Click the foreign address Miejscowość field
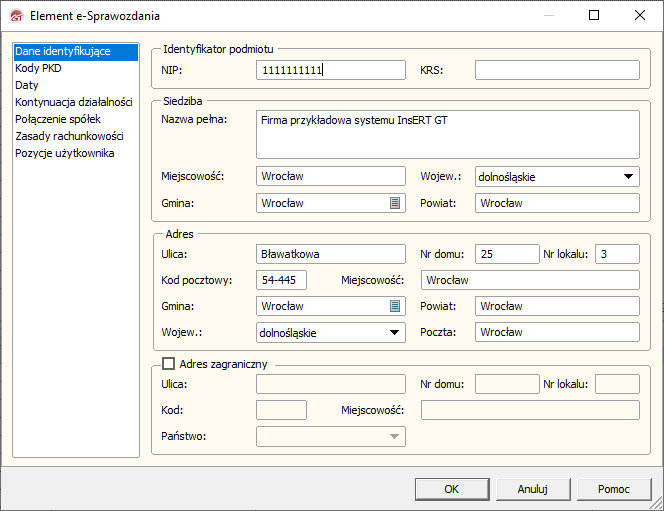 [530, 410]
